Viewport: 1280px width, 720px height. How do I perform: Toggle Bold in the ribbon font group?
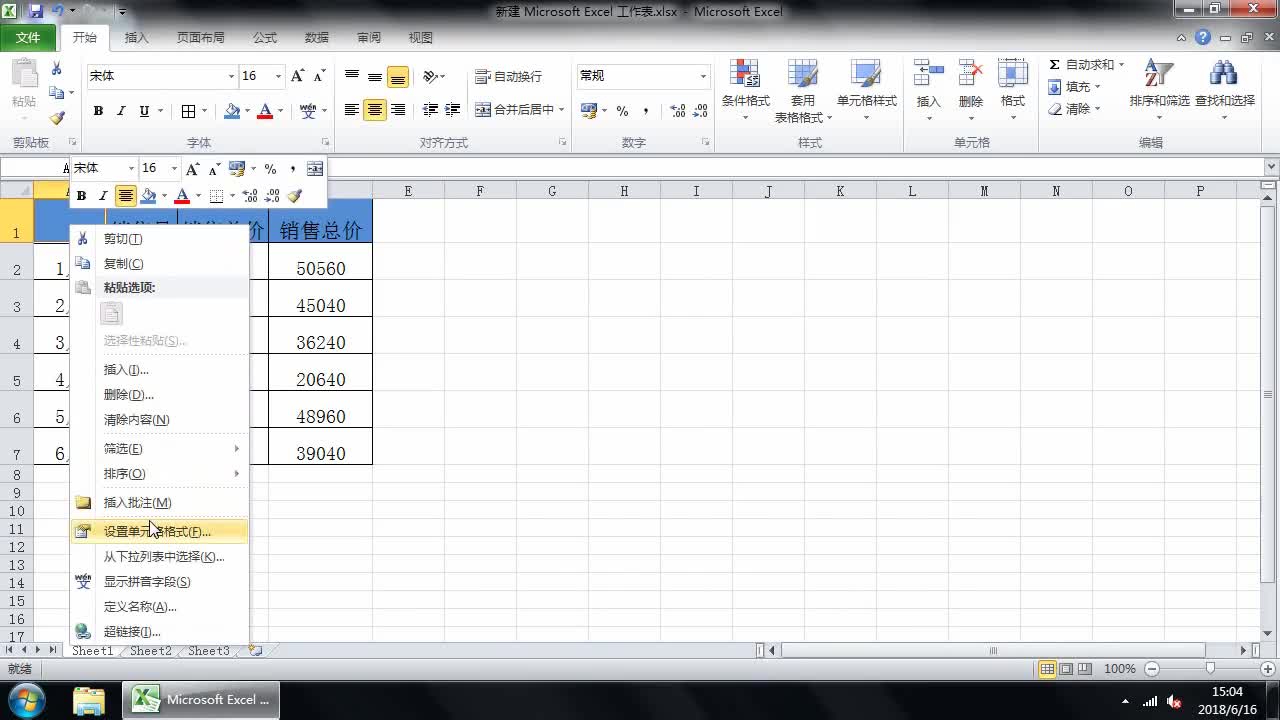coord(98,111)
